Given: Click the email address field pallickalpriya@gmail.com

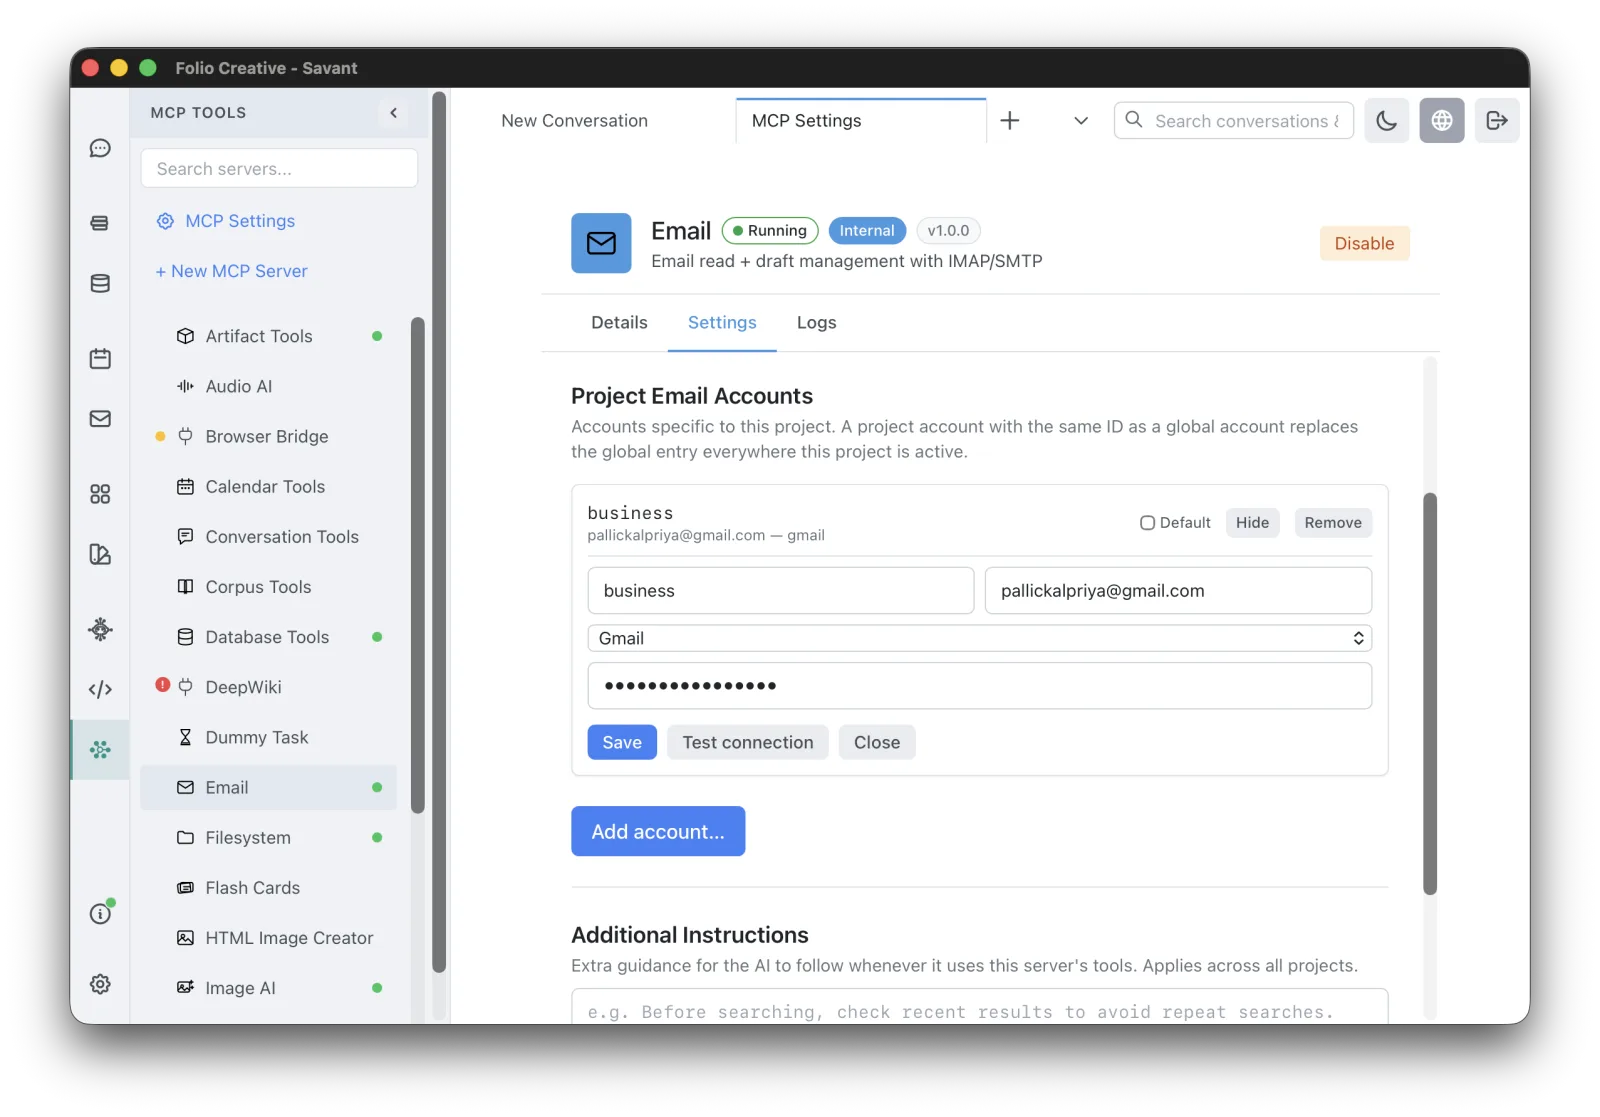Looking at the screenshot, I should point(1178,591).
